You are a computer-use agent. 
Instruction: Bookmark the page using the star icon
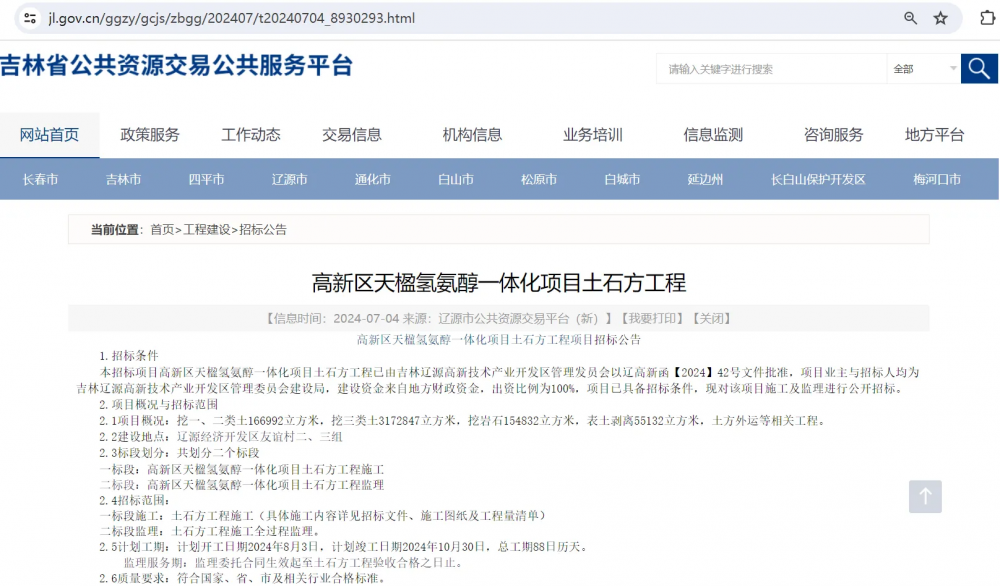(x=938, y=18)
